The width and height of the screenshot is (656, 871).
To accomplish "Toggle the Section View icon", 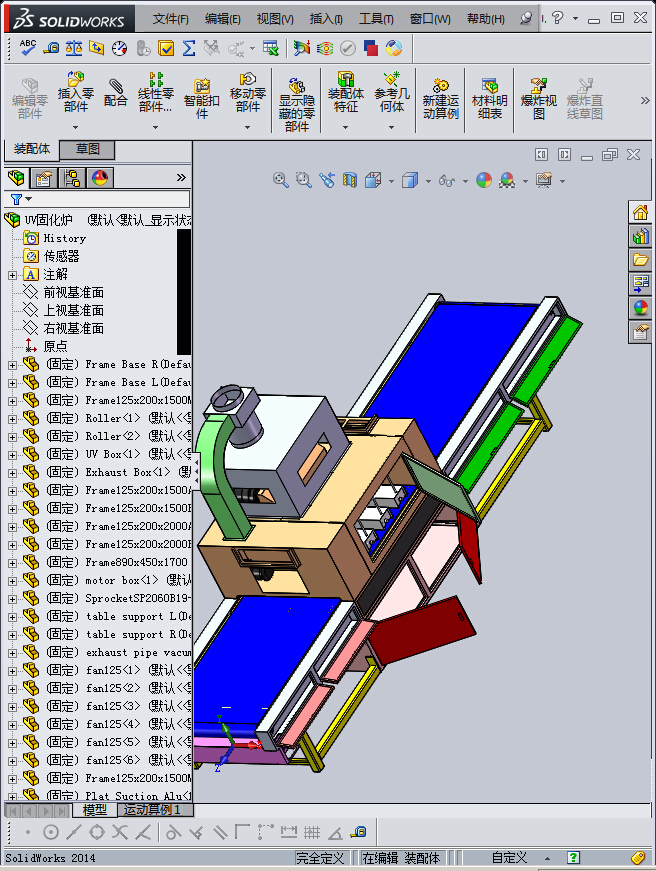I will tap(350, 180).
